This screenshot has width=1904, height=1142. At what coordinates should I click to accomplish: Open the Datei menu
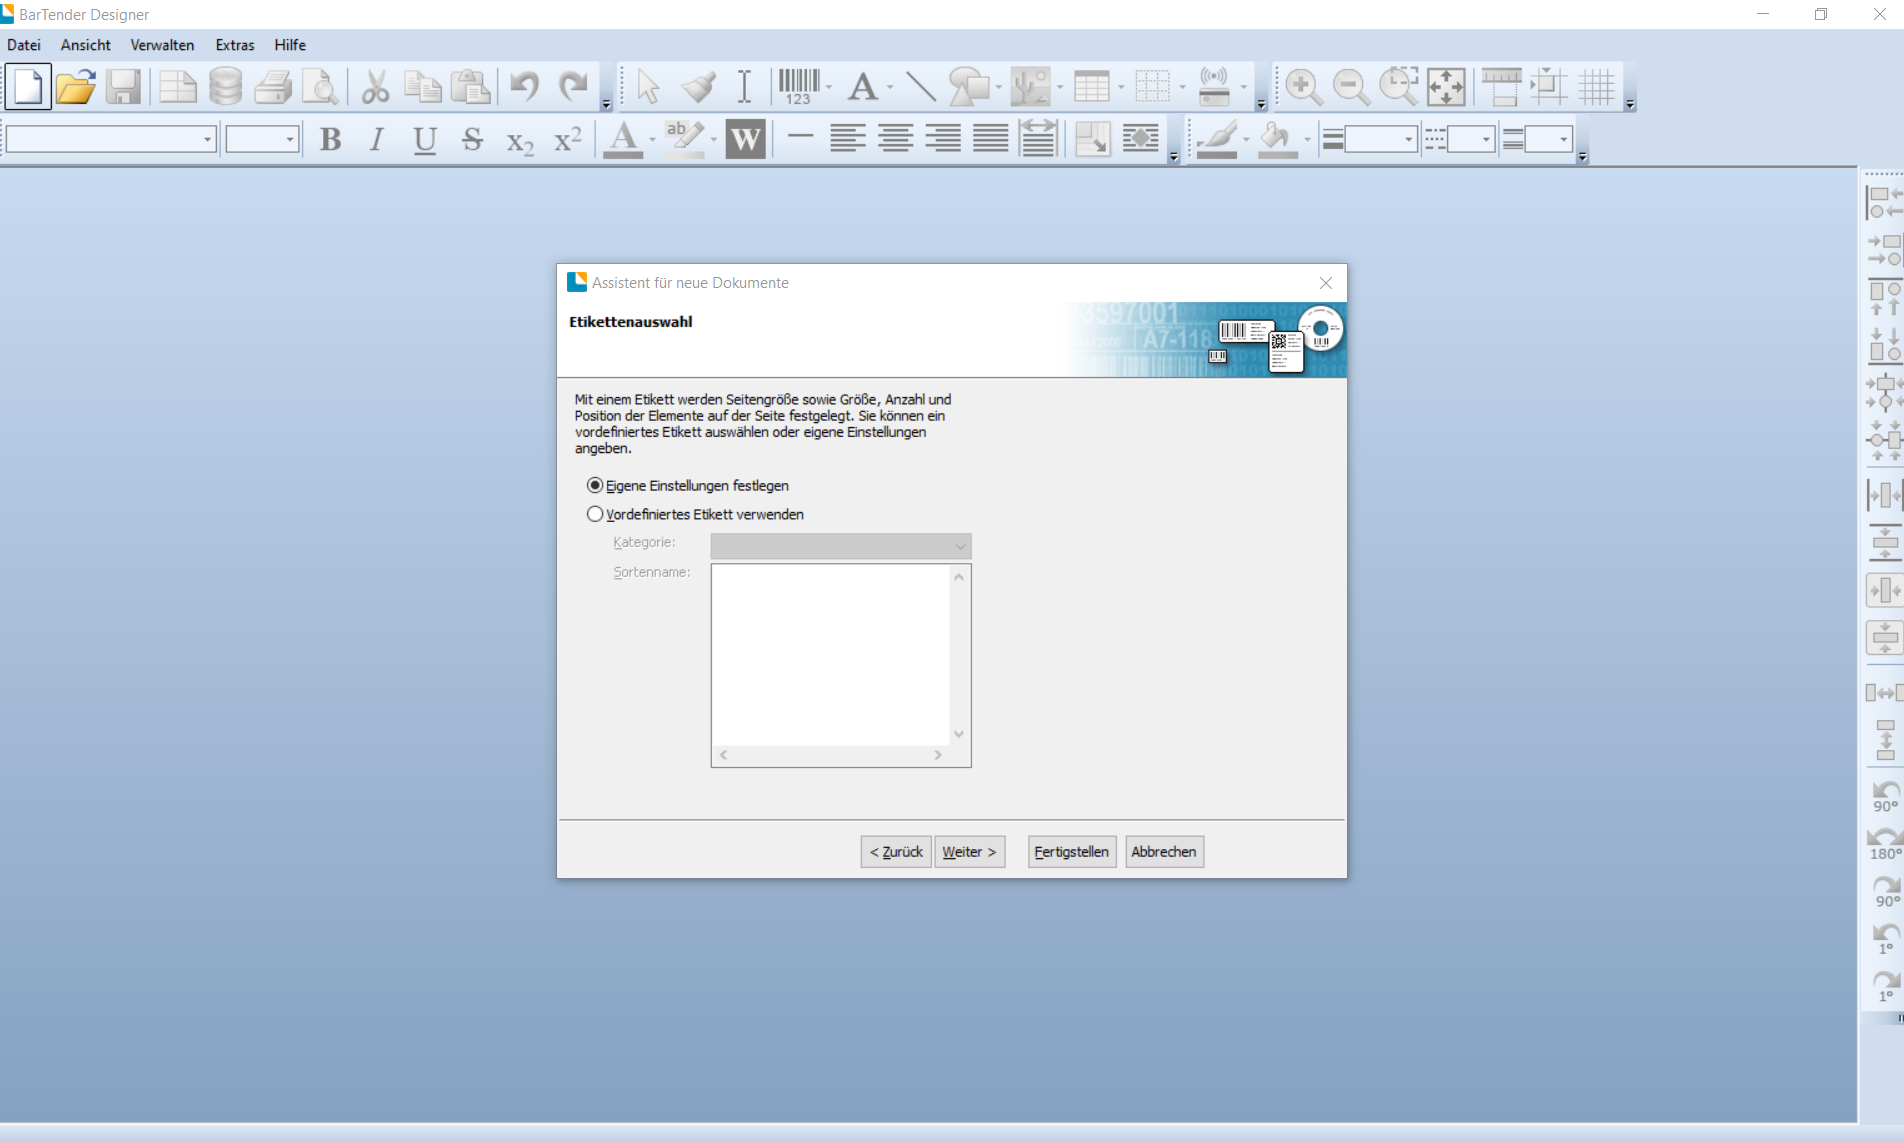pos(24,45)
